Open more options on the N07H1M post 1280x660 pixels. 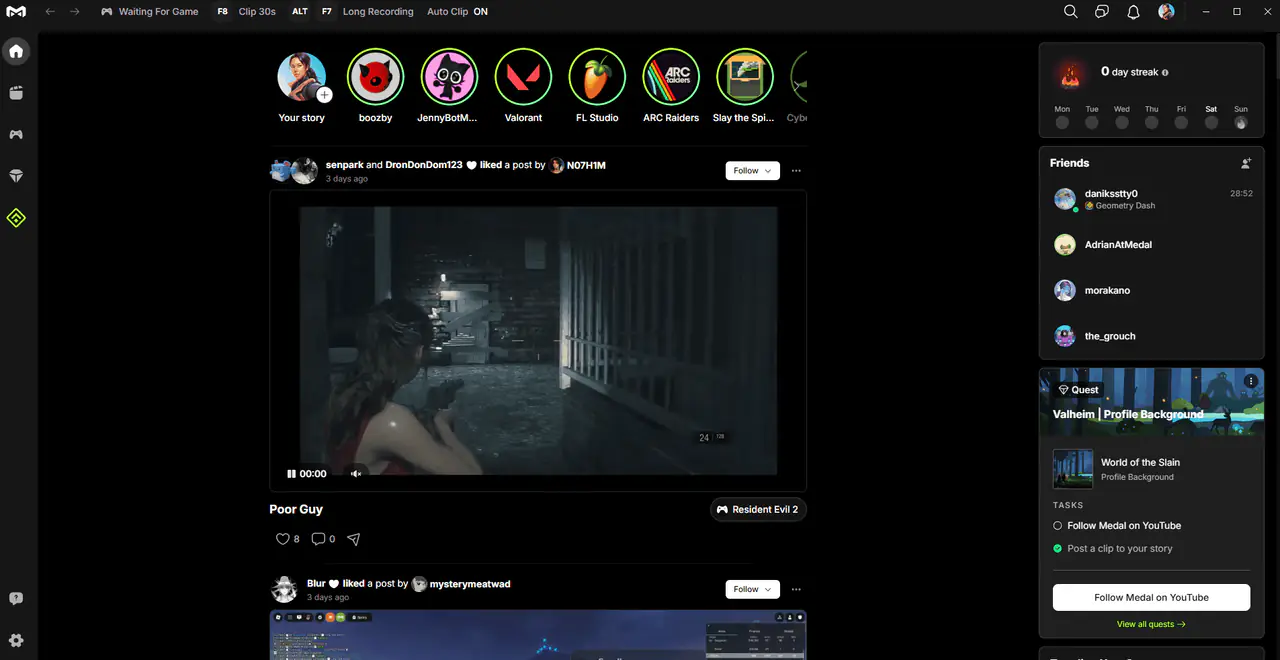click(796, 171)
